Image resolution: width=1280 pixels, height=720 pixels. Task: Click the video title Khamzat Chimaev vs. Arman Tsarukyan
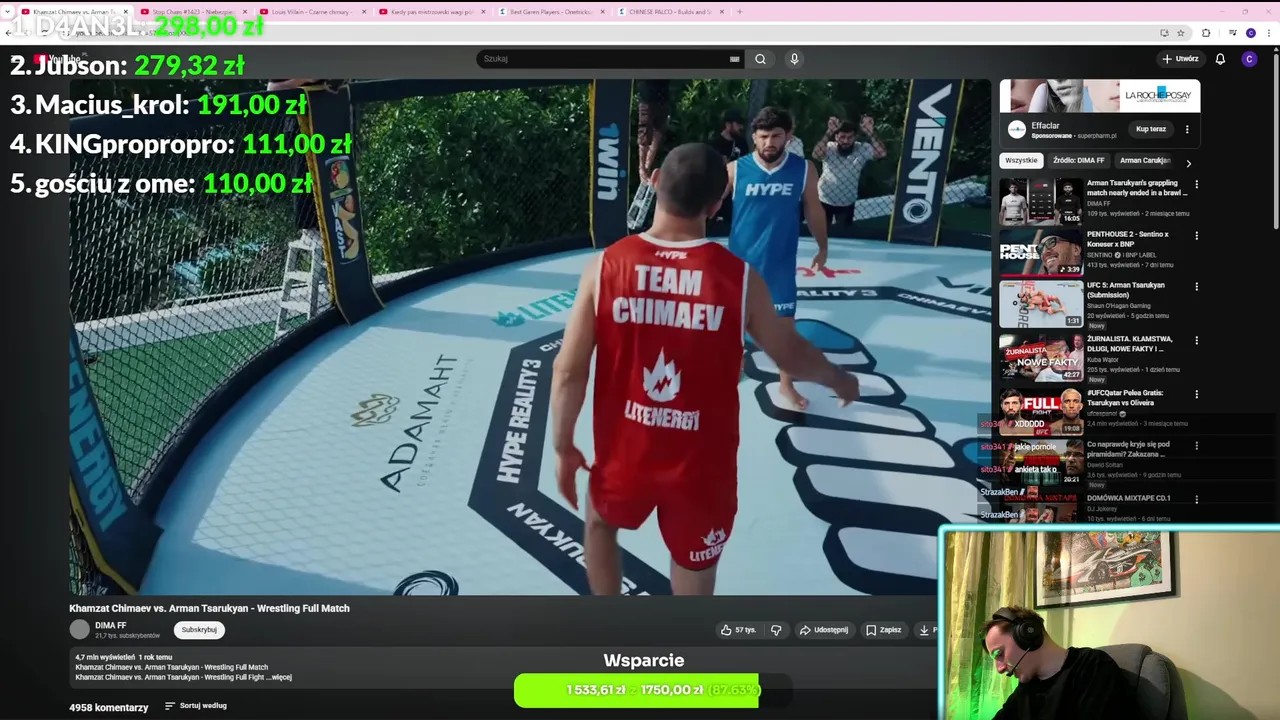209,608
